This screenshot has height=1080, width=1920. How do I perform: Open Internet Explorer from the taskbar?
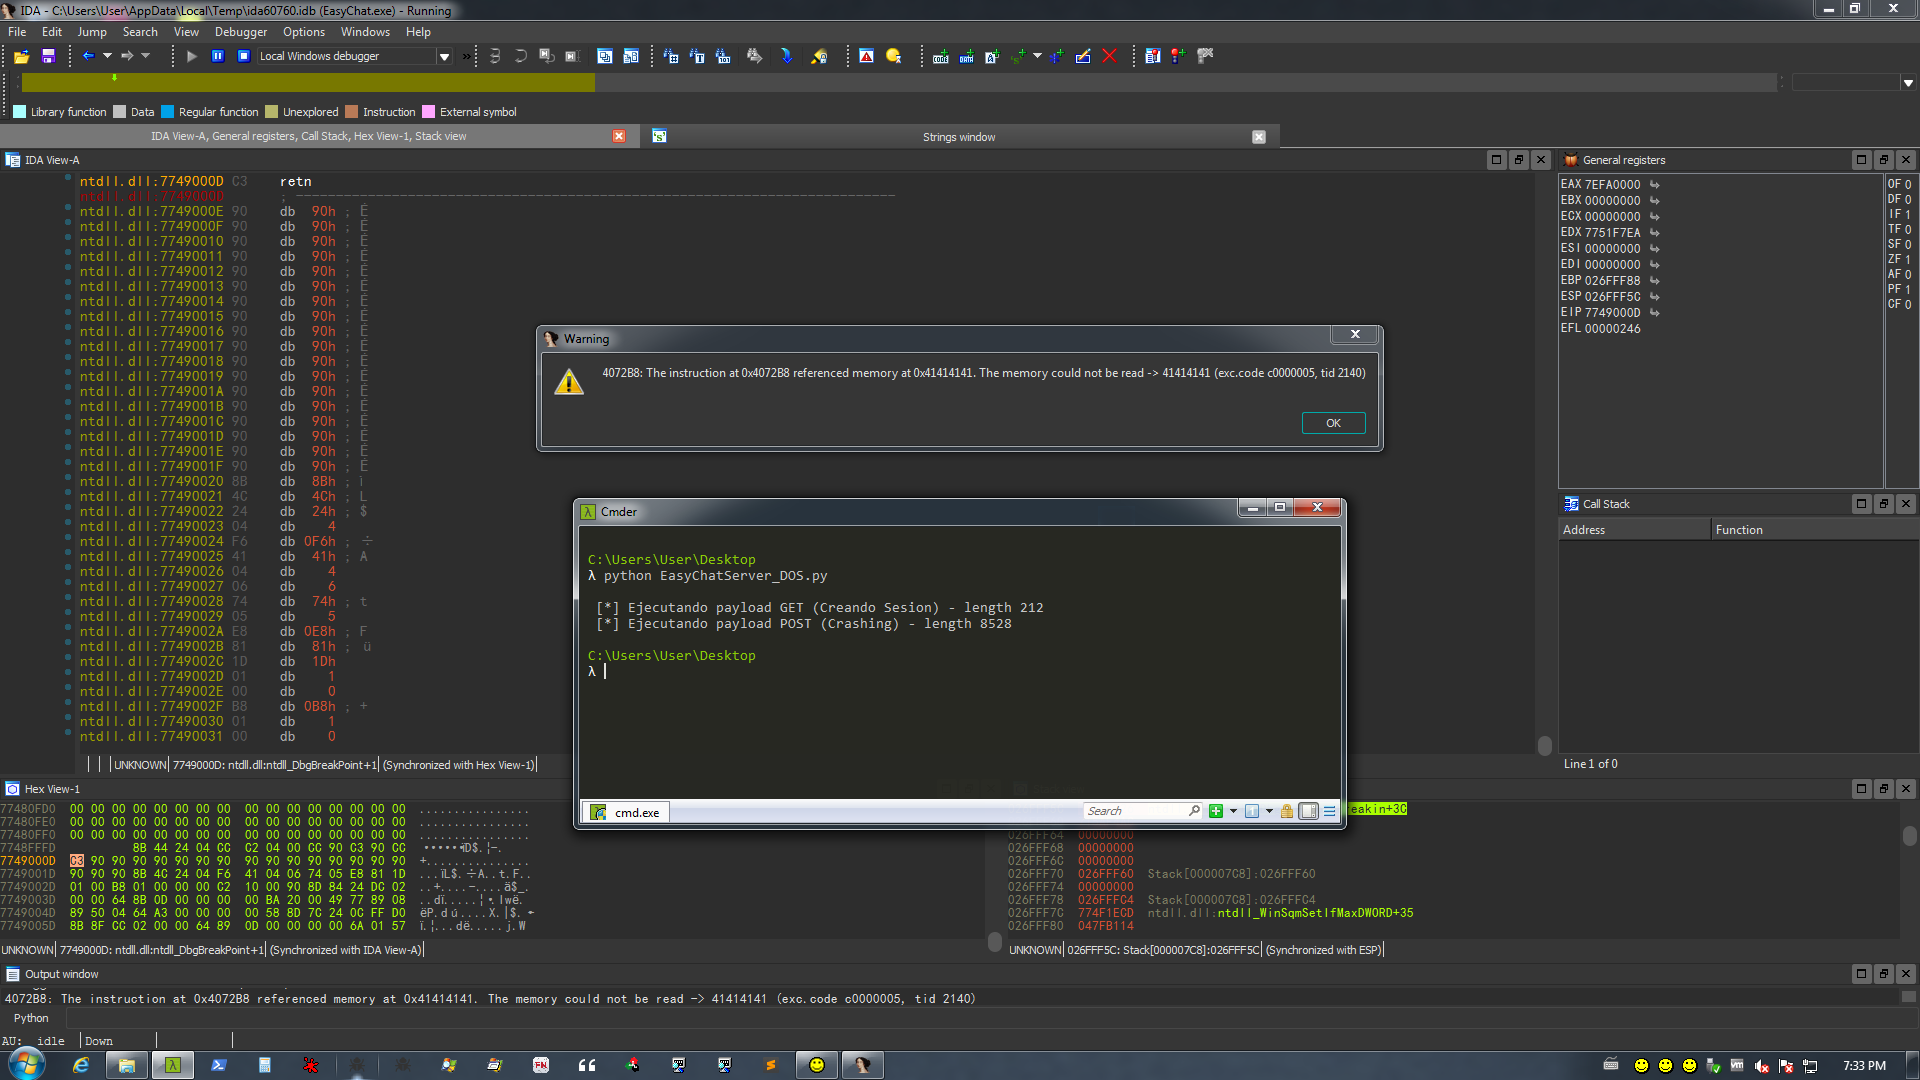[x=81, y=1066]
